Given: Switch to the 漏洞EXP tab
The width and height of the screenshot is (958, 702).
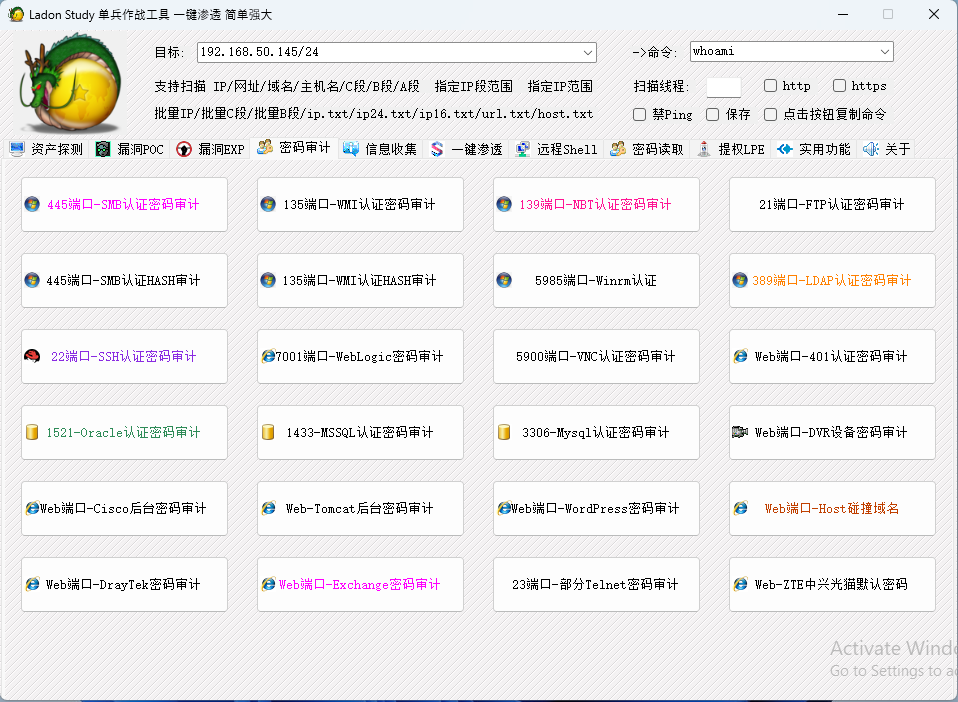Looking at the screenshot, I should pyautogui.click(x=210, y=149).
